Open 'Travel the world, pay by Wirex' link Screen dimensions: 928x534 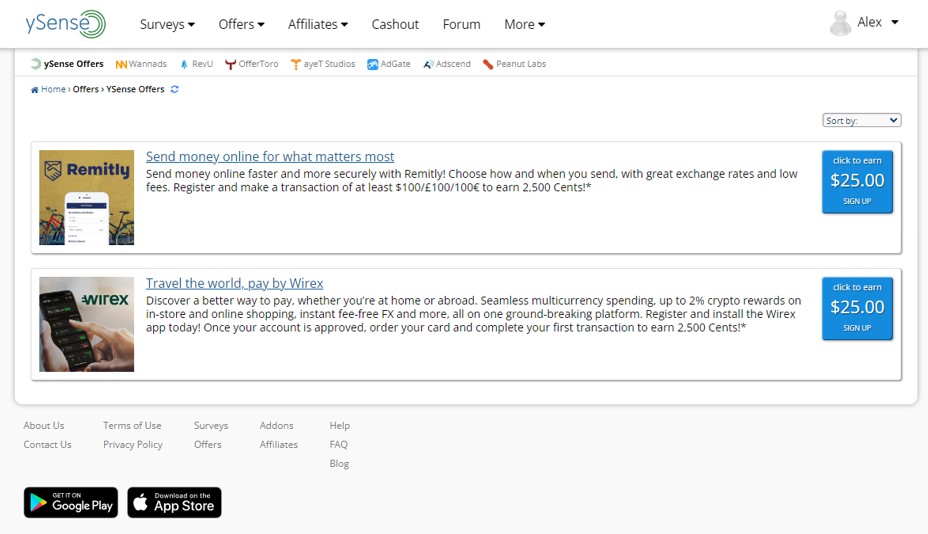[234, 283]
